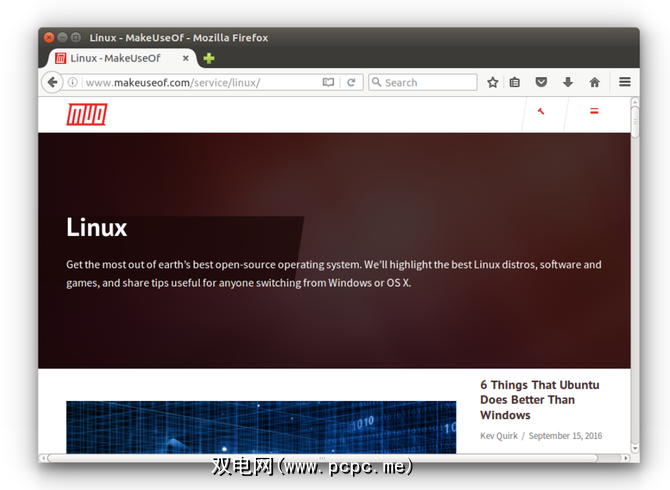Reload the page with refresh icon
Viewport: 670px width, 490px height.
351,82
